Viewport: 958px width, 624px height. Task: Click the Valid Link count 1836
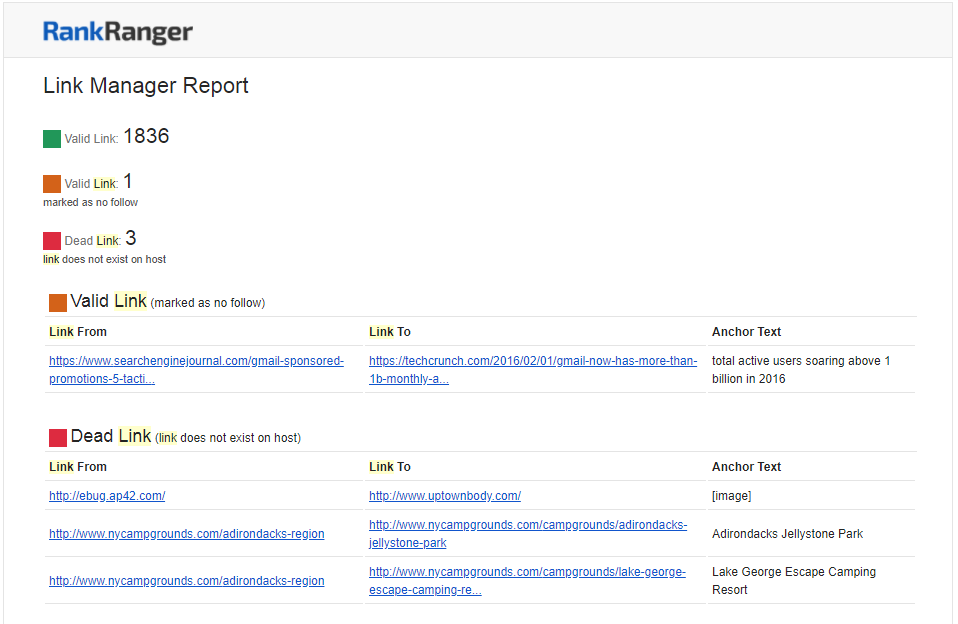pos(146,137)
